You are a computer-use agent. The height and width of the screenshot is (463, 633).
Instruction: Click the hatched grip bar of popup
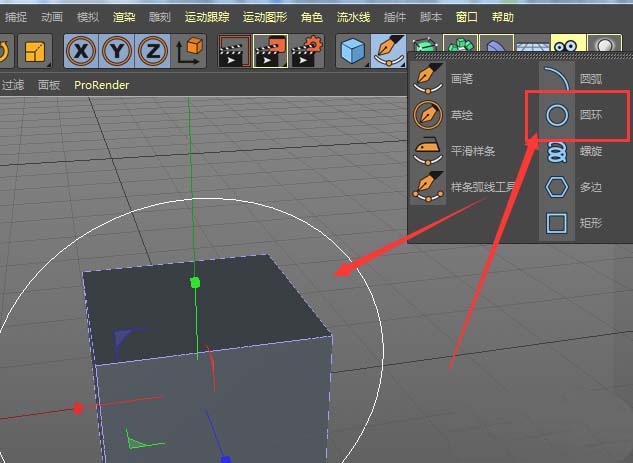[522, 56]
